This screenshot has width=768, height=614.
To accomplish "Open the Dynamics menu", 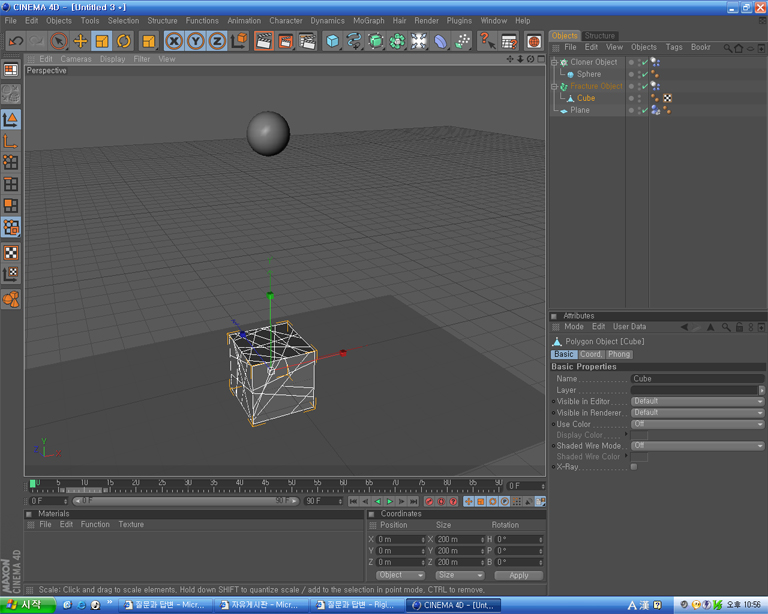I will click(x=327, y=21).
